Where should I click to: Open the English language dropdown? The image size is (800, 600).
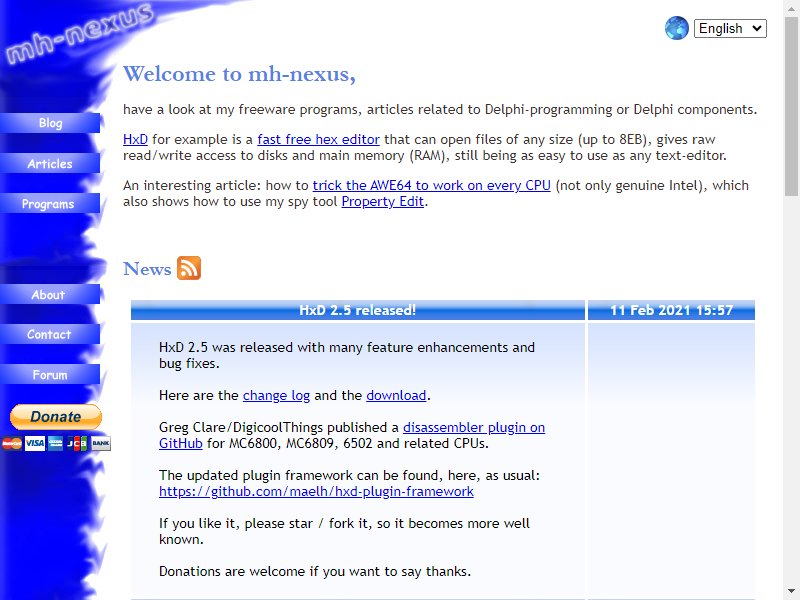pos(730,29)
